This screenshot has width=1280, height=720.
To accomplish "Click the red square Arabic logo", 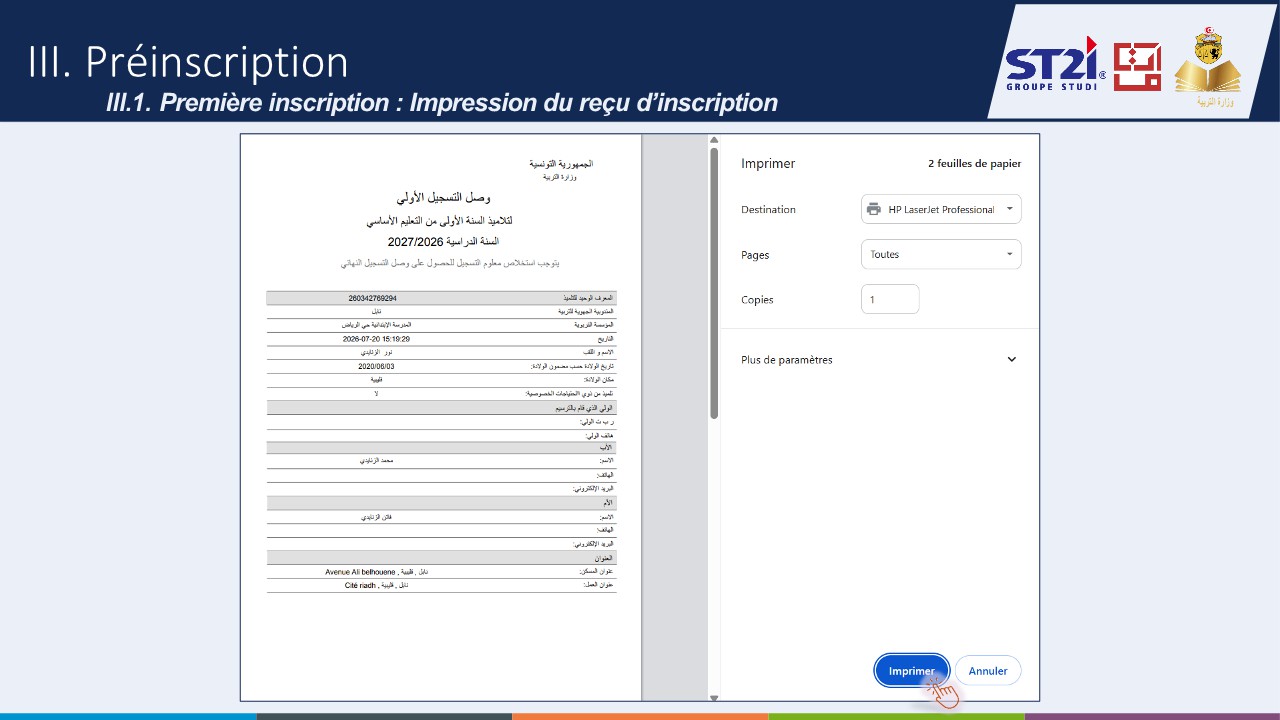I will click(x=1137, y=67).
